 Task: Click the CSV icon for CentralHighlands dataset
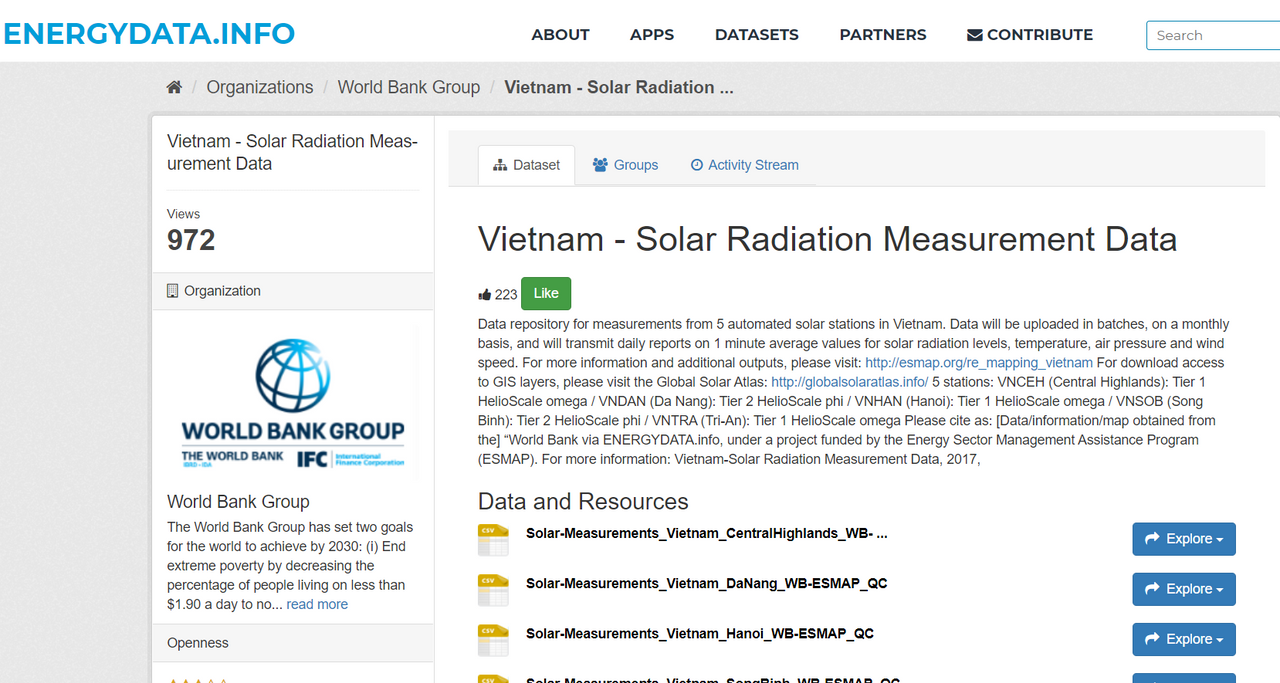click(493, 540)
